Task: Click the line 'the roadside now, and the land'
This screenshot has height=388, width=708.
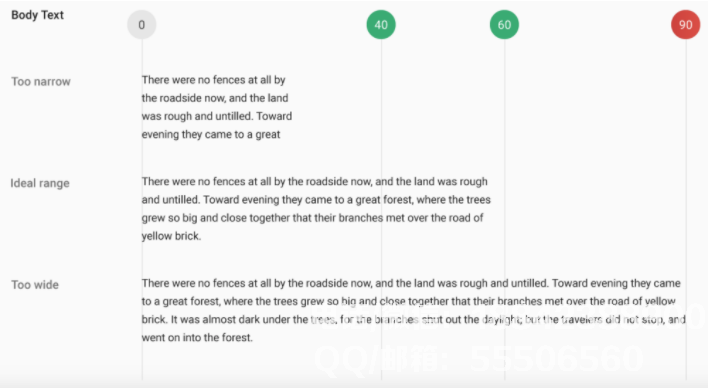Action: point(215,98)
